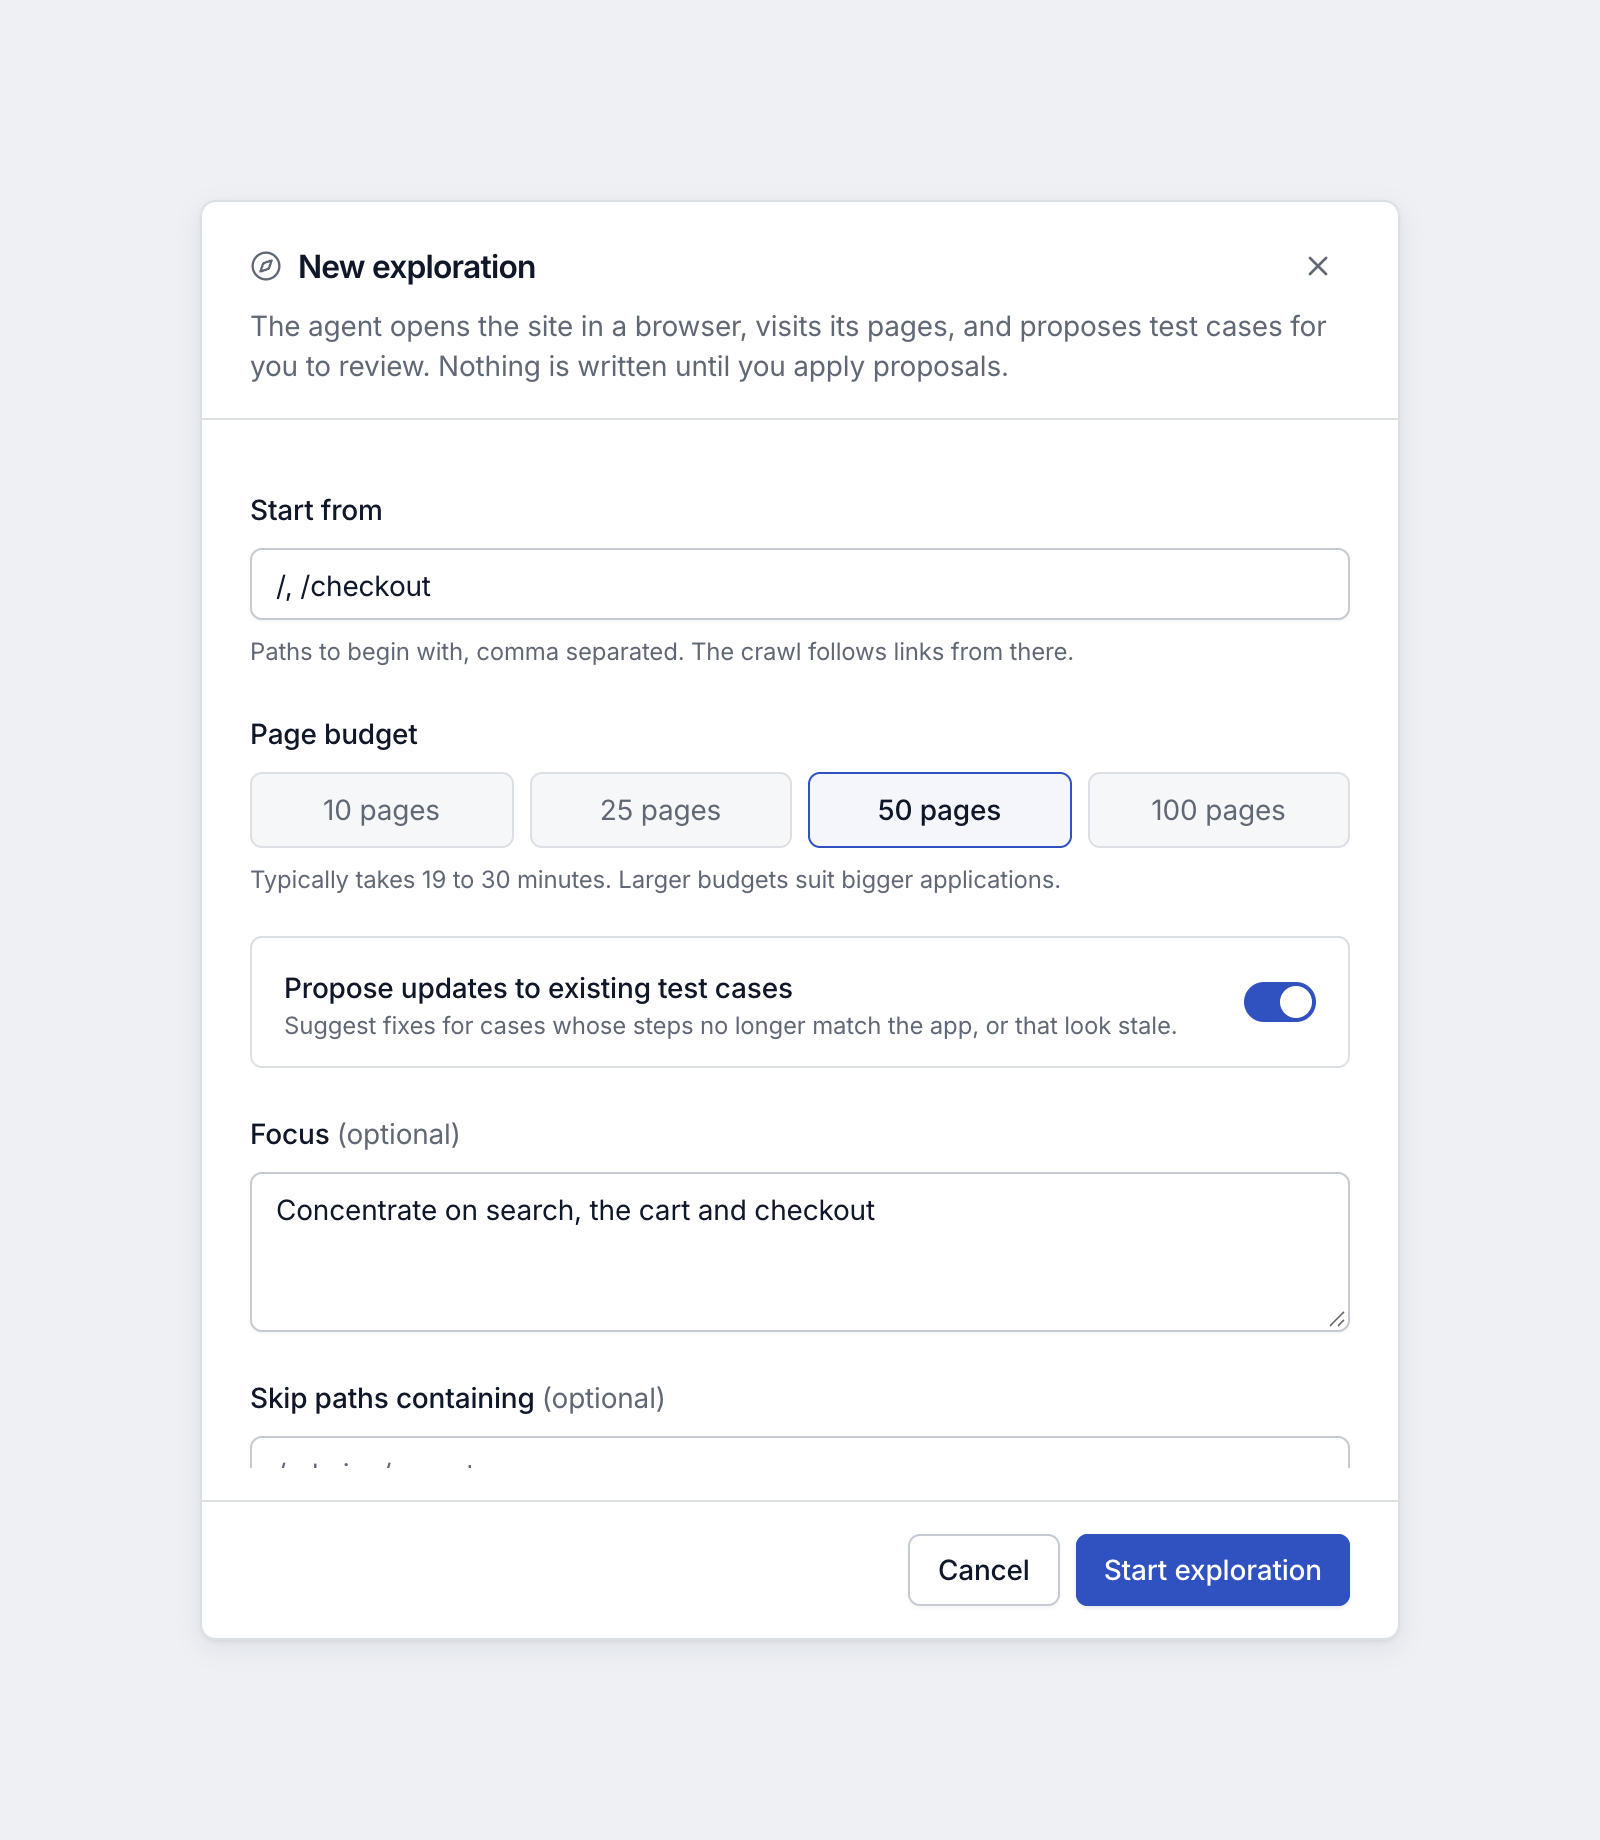Start the exploration
Image resolution: width=1600 pixels, height=1840 pixels.
click(1213, 1570)
